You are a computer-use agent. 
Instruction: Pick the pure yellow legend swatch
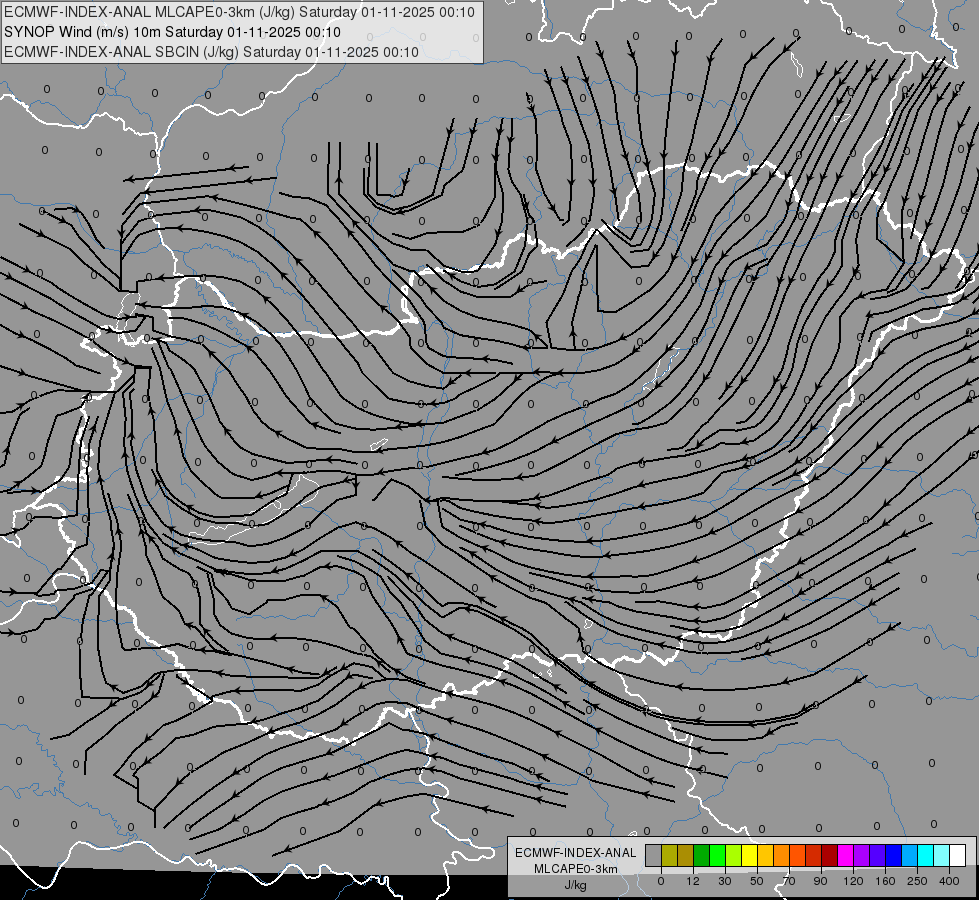(750, 855)
